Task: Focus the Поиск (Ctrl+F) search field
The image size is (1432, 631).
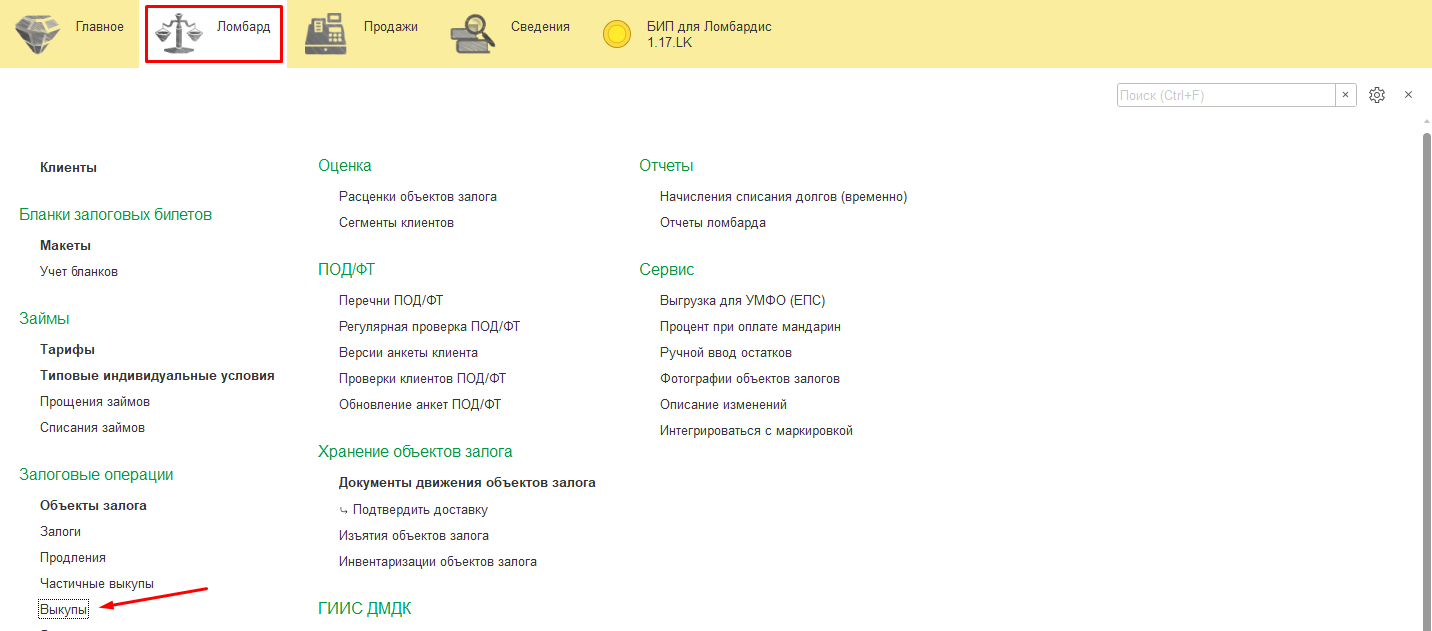Action: (x=1226, y=95)
